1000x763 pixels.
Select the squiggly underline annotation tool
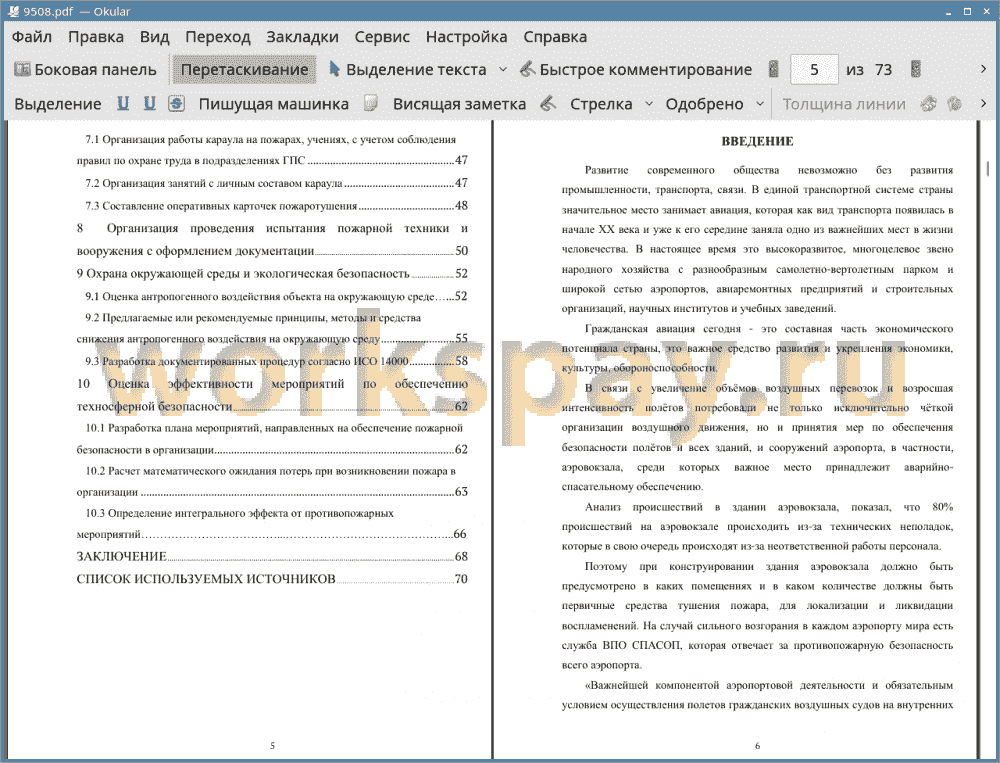[150, 103]
